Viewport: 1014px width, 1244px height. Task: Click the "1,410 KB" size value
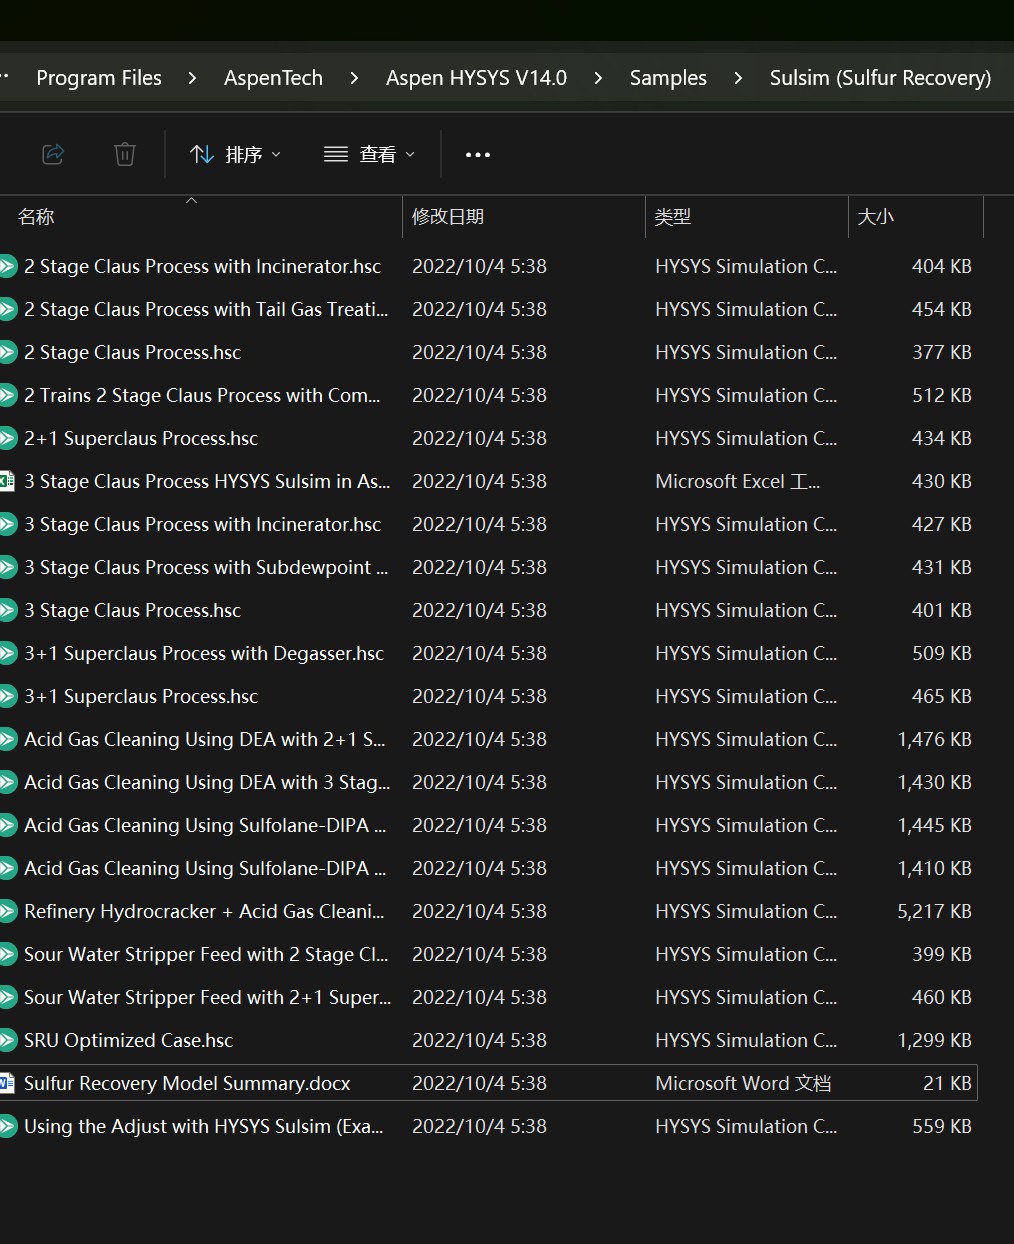pos(934,868)
